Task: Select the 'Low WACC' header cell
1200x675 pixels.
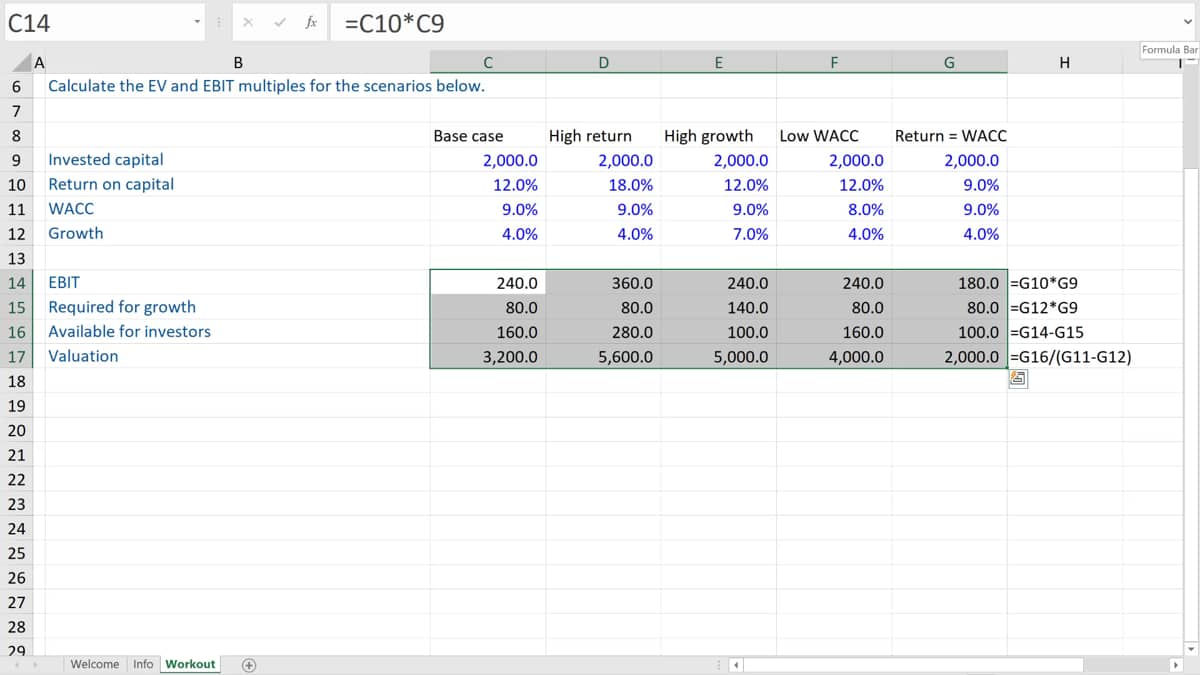Action: (834, 136)
